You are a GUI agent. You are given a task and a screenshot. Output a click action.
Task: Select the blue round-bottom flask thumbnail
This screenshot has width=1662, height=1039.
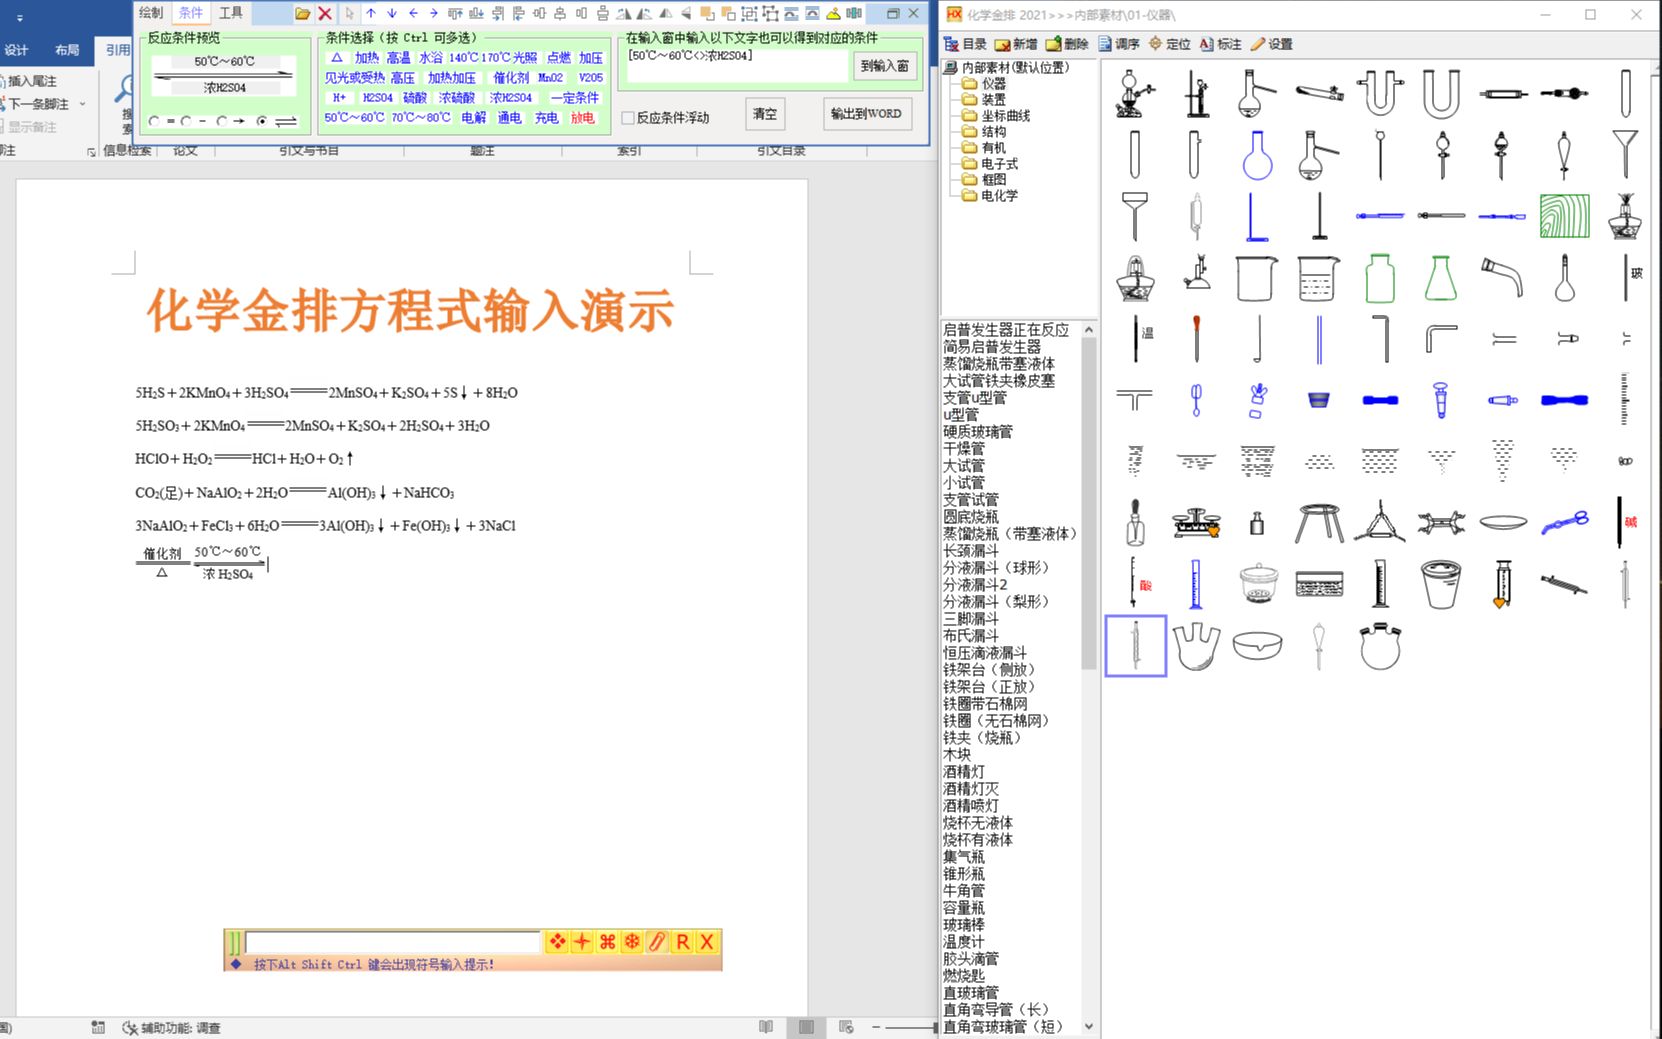tap(1257, 155)
